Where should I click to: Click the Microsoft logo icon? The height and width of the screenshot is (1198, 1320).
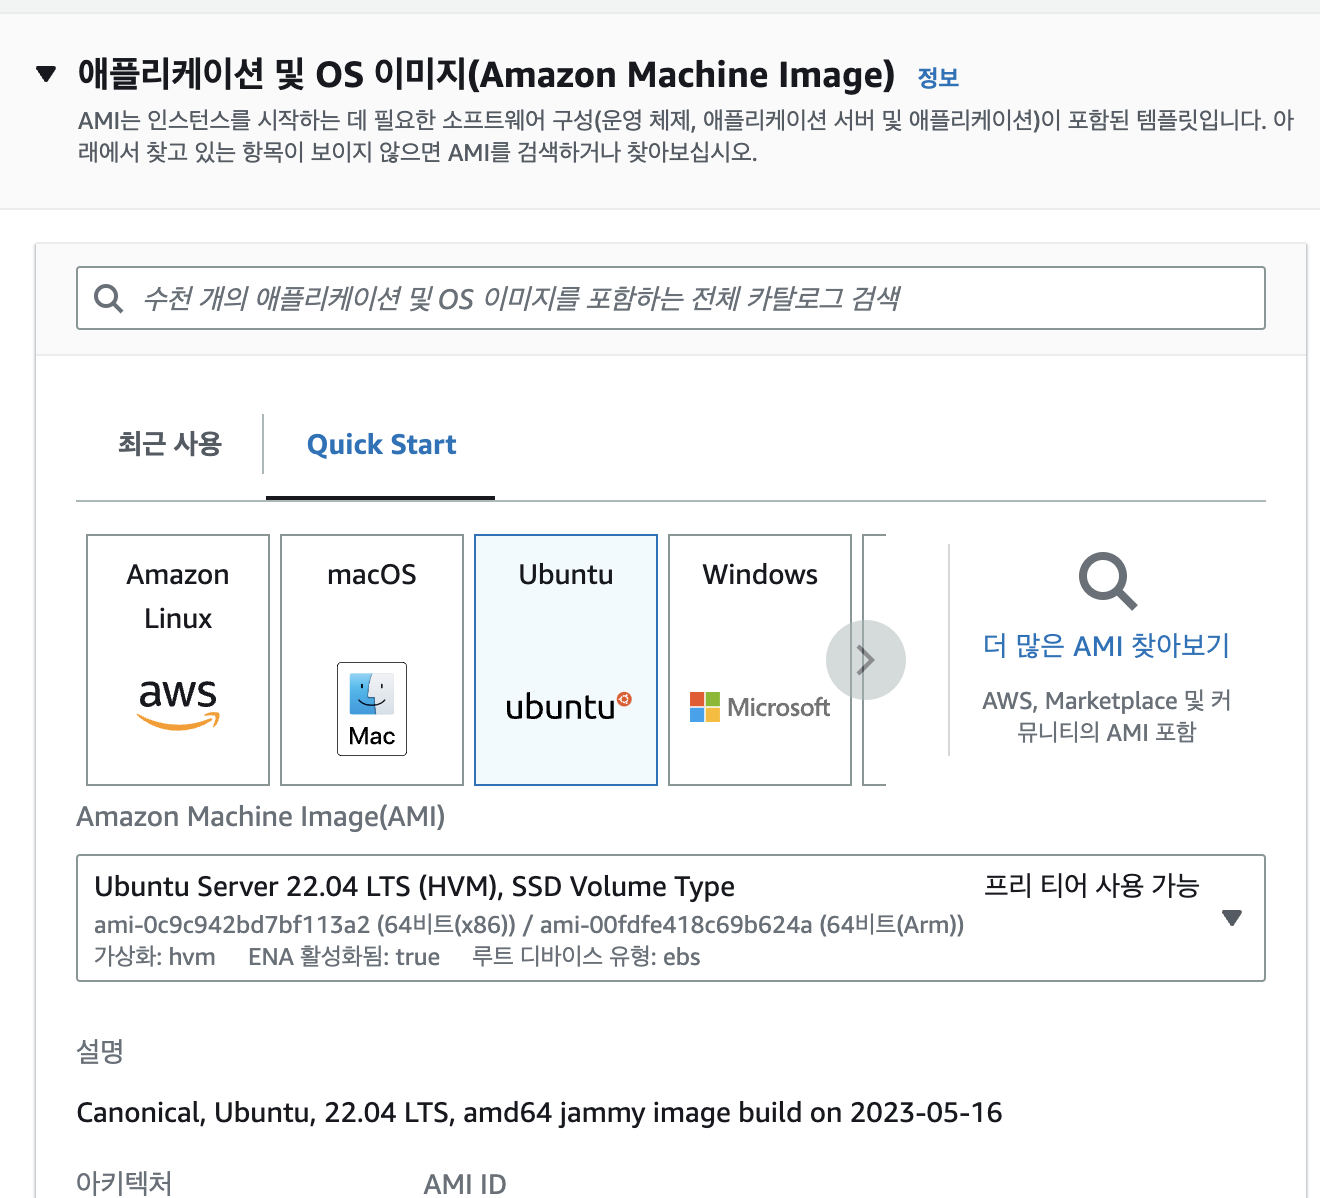[760, 707]
